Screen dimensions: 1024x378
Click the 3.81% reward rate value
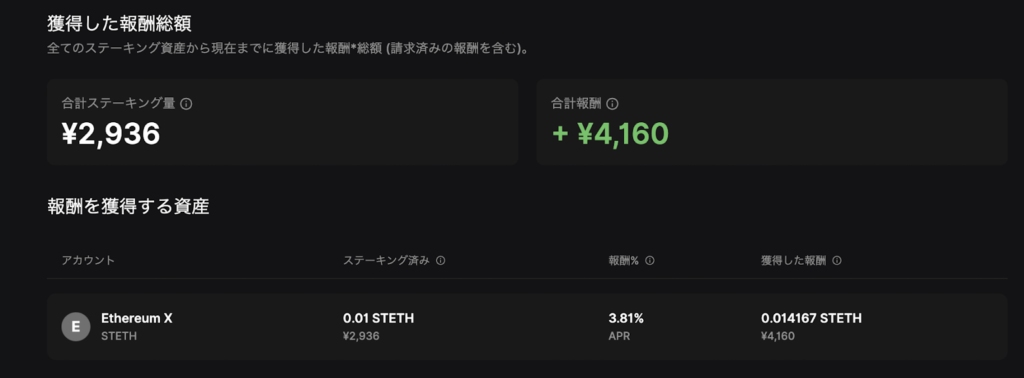(x=626, y=319)
